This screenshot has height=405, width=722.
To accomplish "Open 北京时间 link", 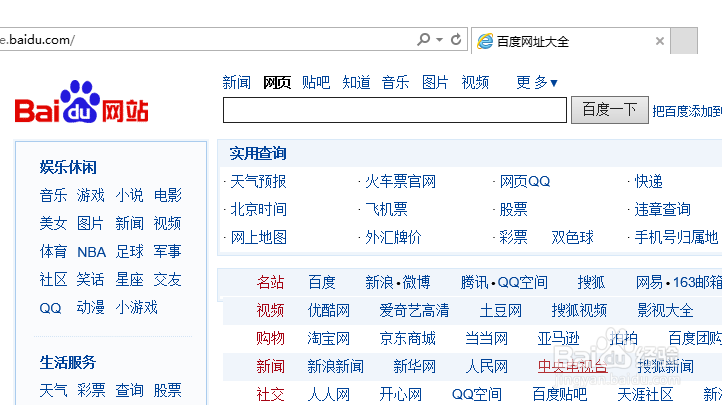I will [258, 210].
